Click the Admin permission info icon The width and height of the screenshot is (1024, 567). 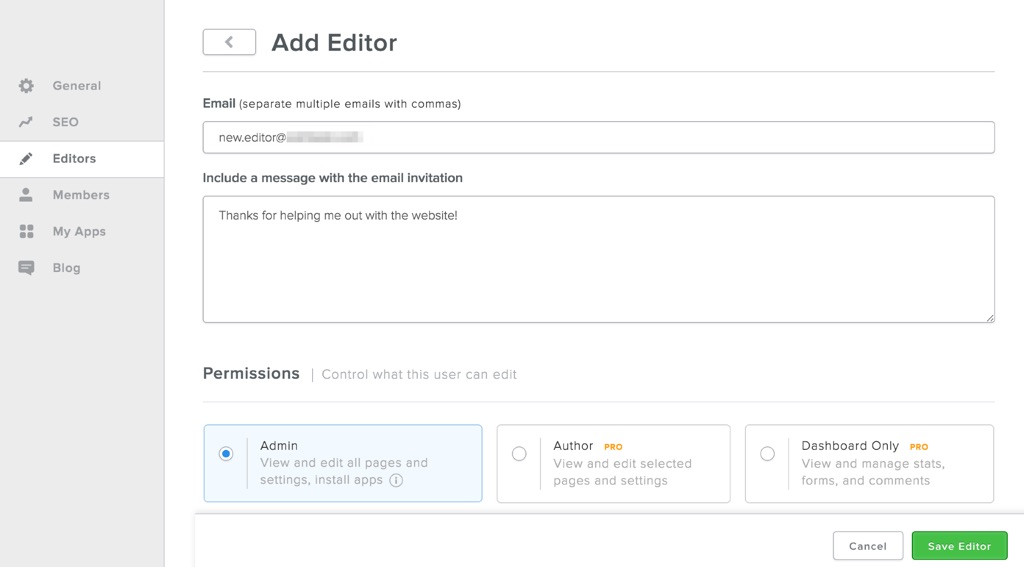[x=396, y=481]
